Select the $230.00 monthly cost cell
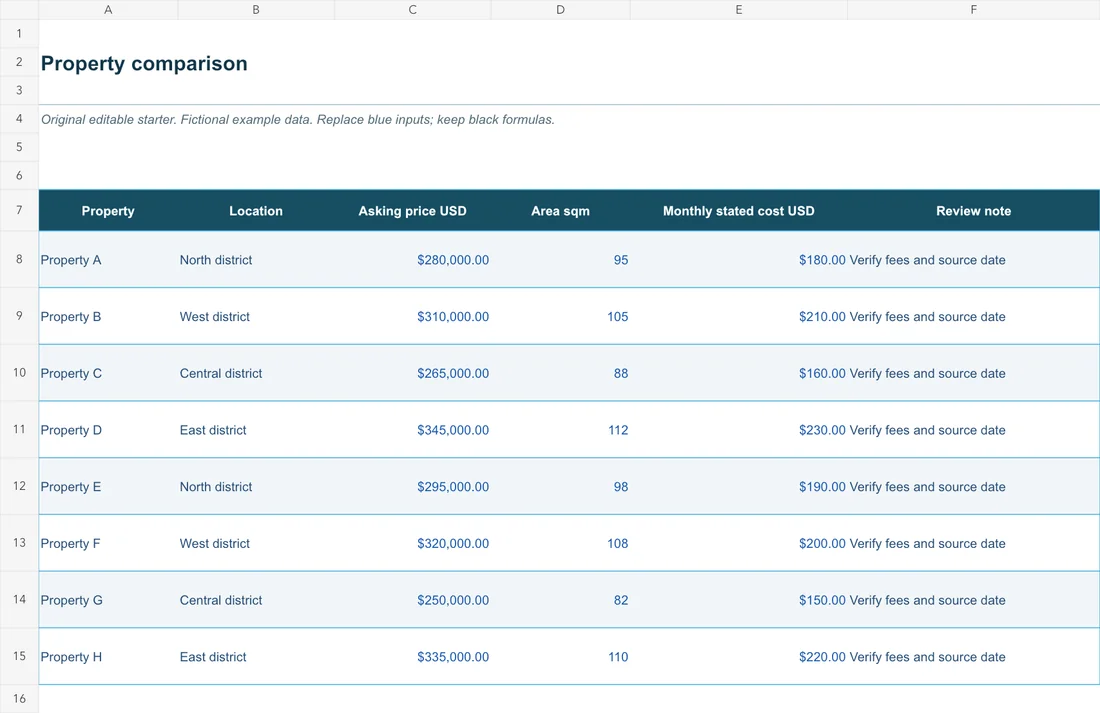1100x713 pixels. (739, 430)
